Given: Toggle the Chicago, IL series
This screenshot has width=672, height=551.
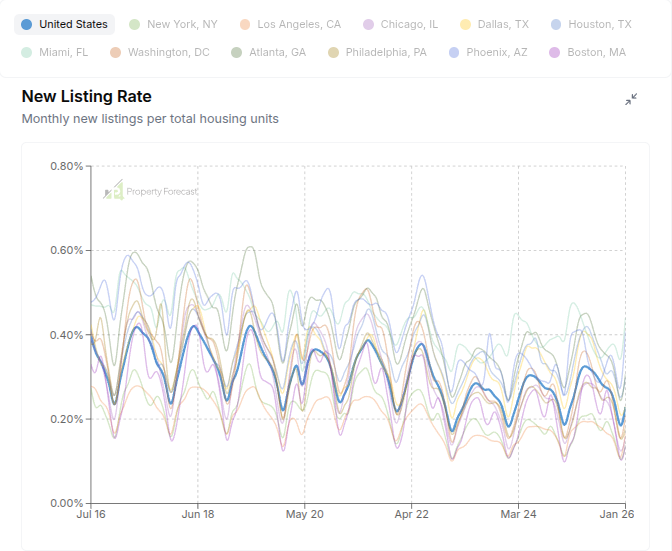Looking at the screenshot, I should tap(400, 24).
